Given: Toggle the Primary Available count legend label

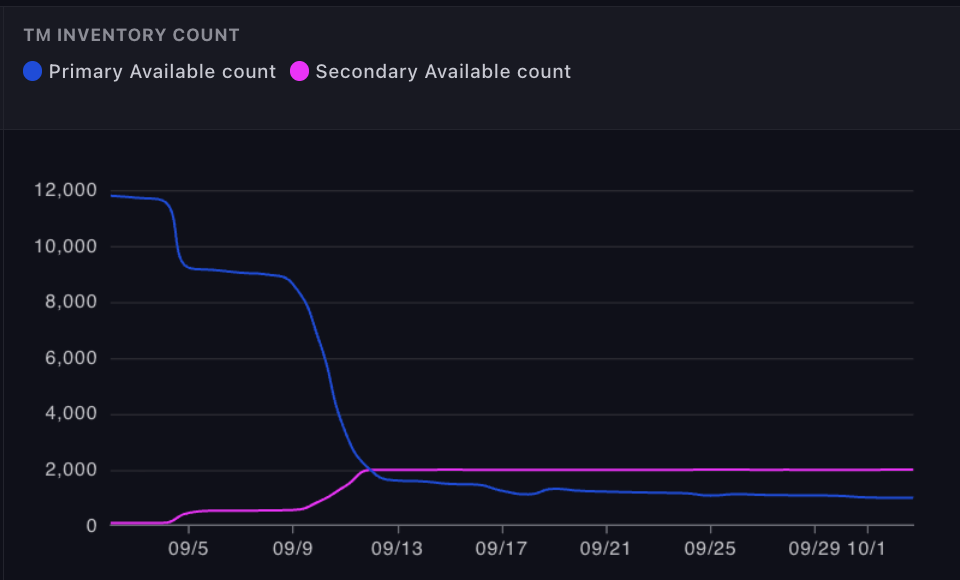Looking at the screenshot, I should click(162, 72).
